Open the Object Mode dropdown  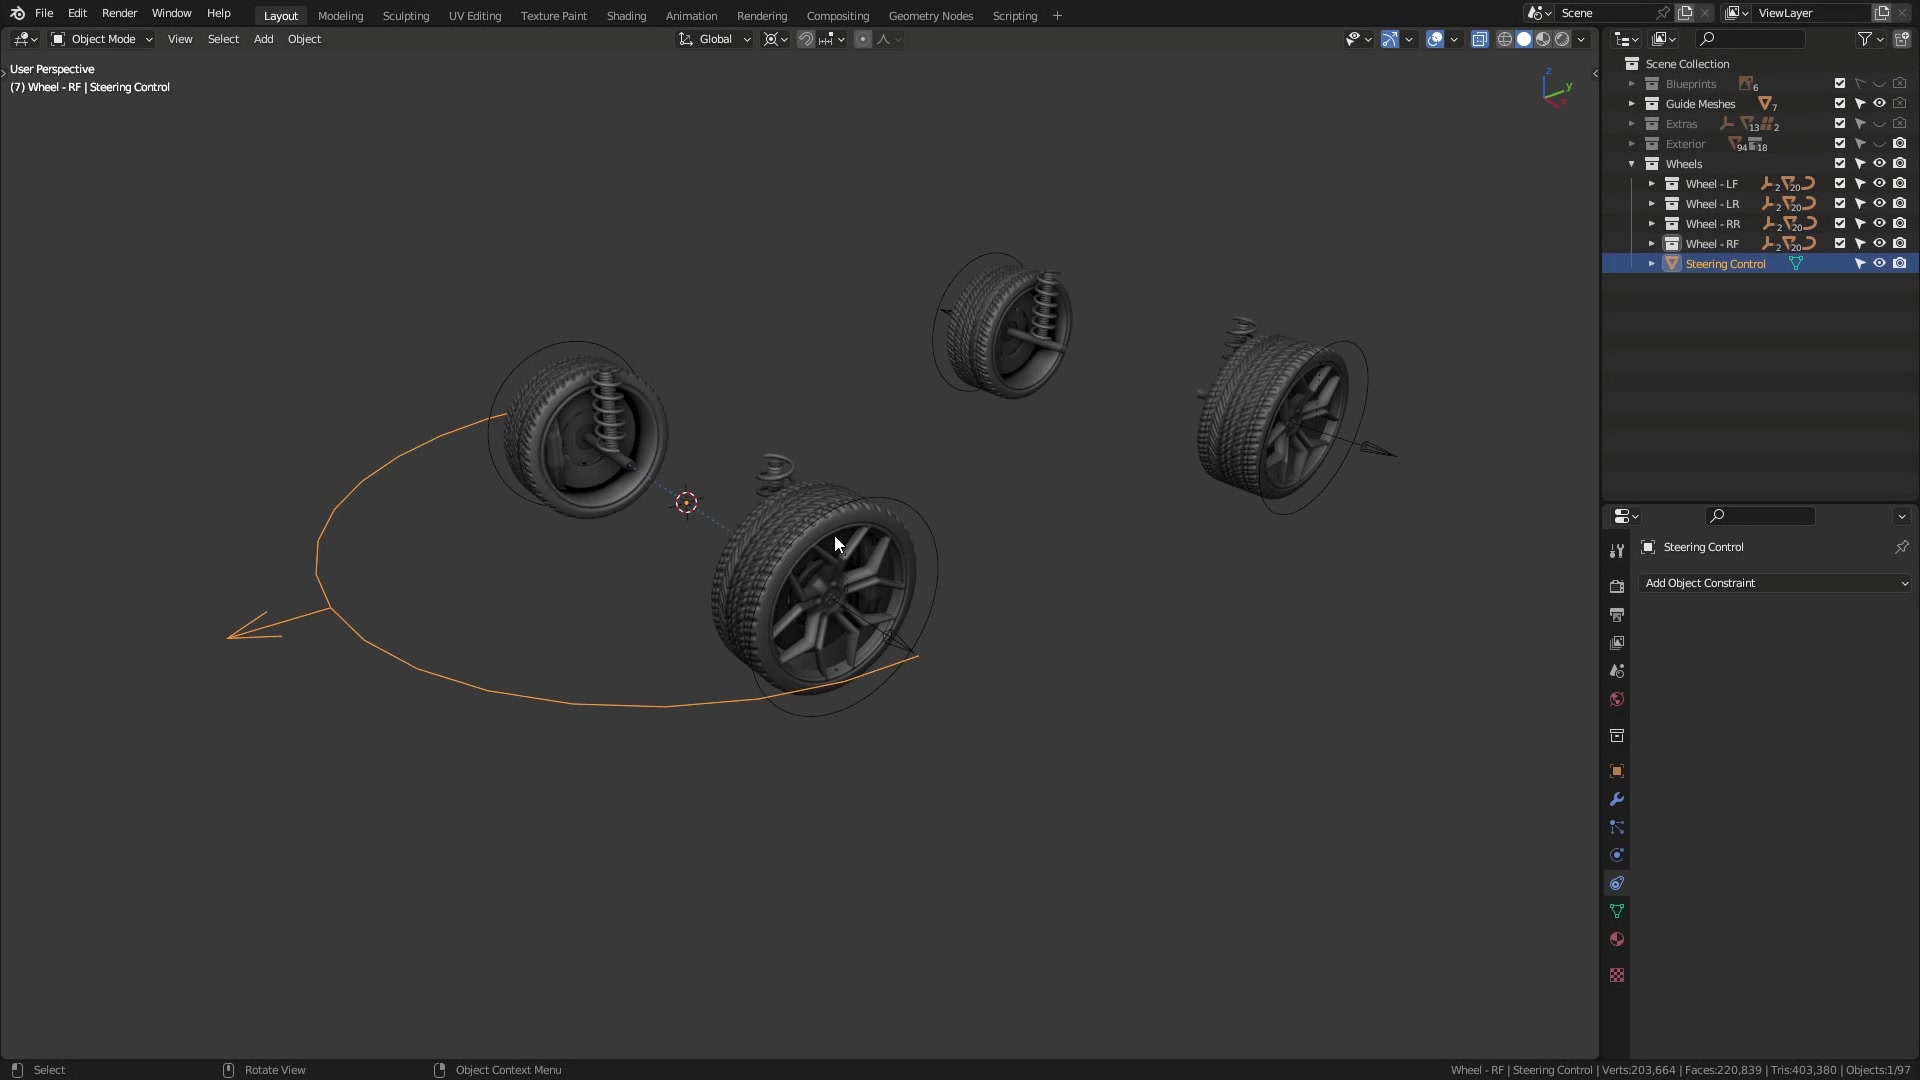101,39
